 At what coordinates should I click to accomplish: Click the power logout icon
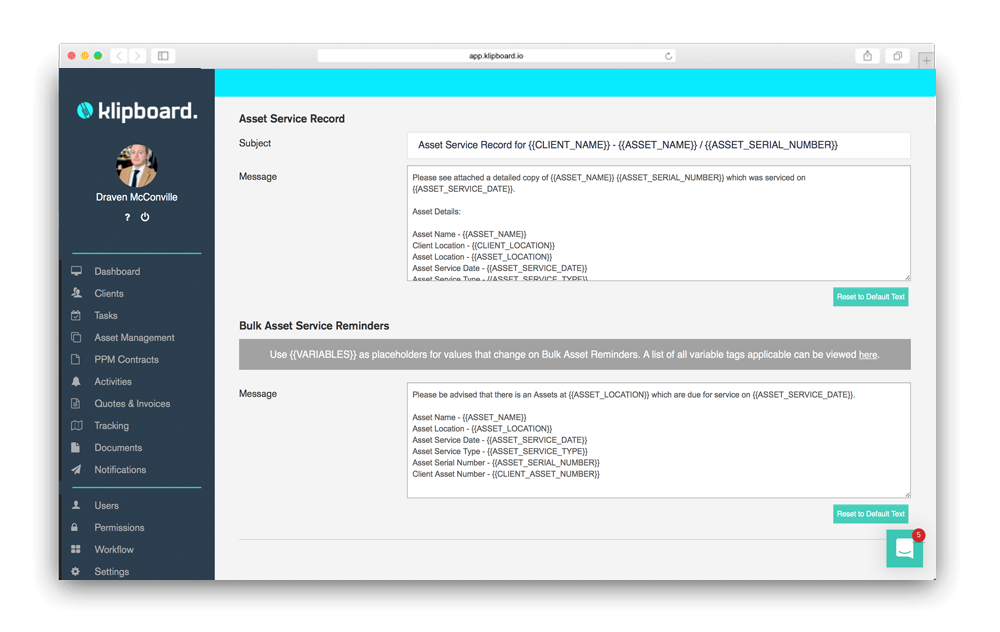click(145, 217)
